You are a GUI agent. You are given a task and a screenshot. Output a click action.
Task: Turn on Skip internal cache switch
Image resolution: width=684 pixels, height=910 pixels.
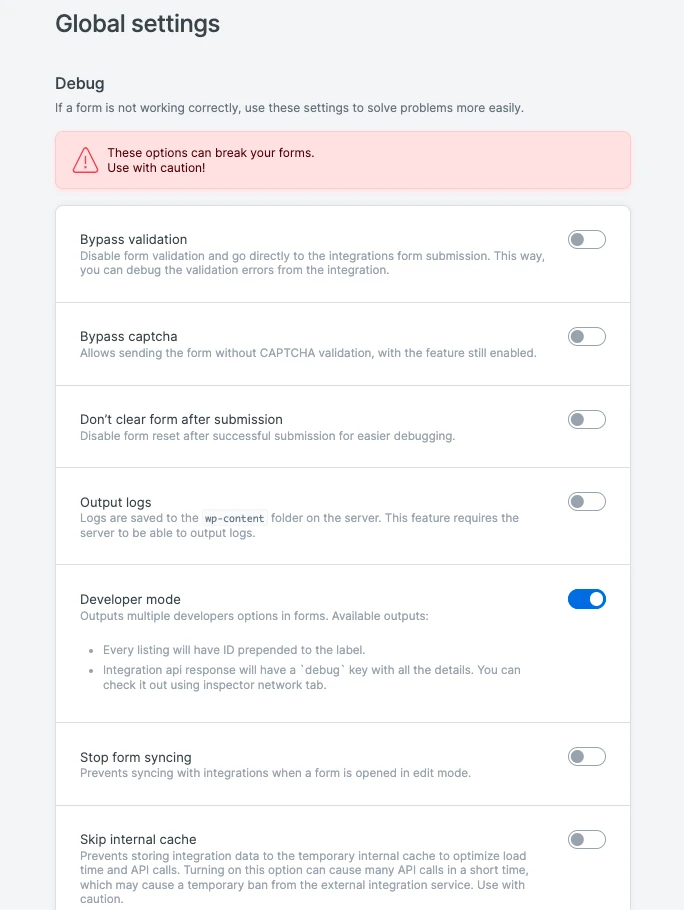(587, 840)
